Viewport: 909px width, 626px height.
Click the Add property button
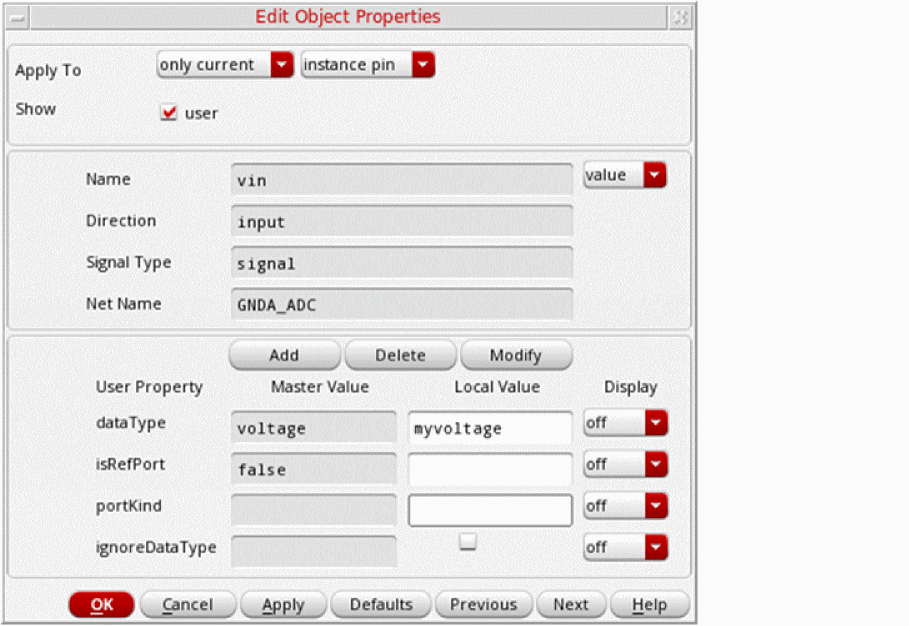tap(285, 355)
